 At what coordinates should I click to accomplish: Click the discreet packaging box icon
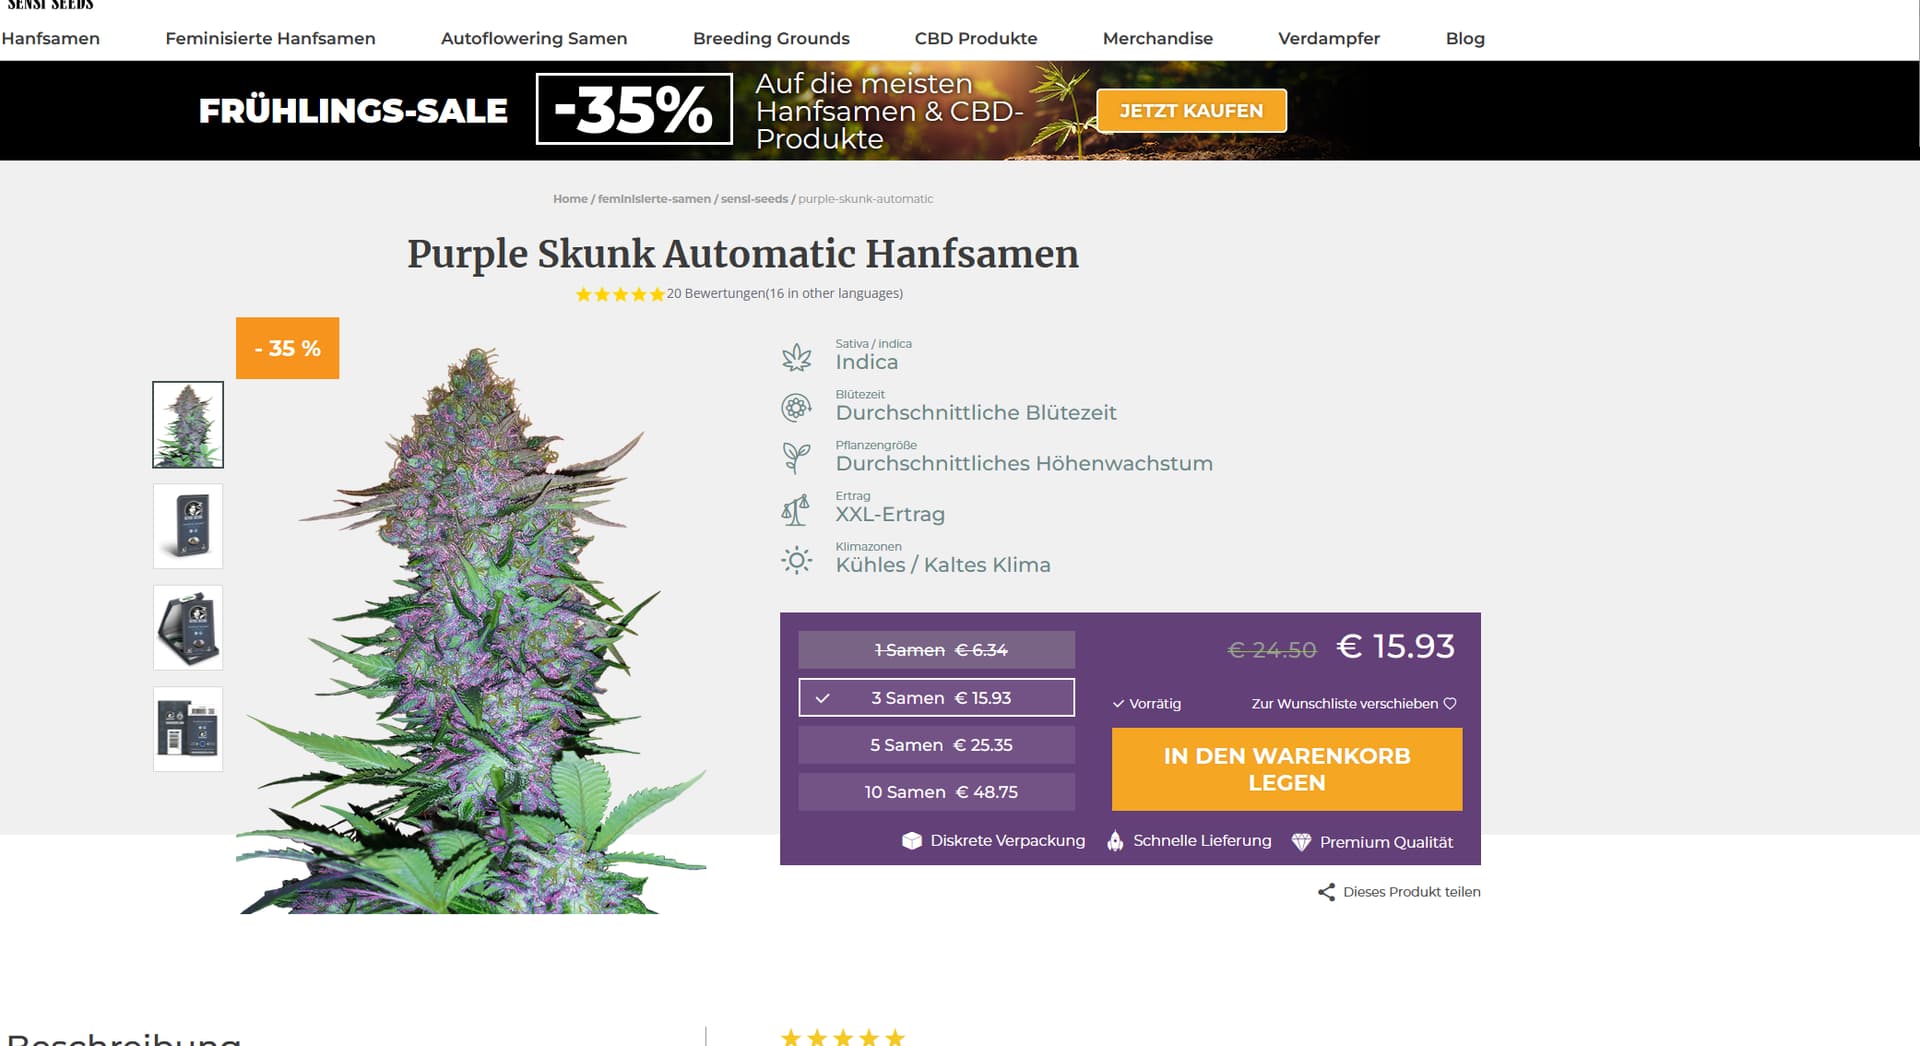[x=911, y=841]
